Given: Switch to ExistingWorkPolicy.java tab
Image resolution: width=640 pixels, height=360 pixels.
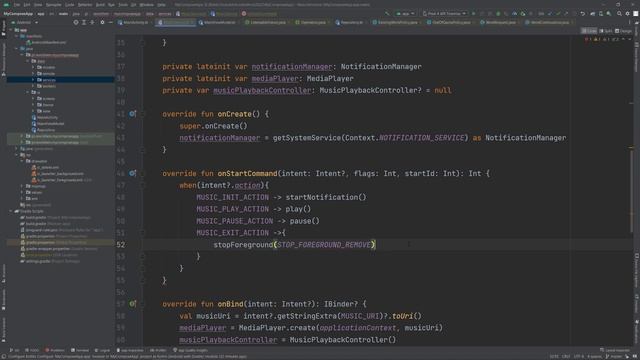Looking at the screenshot, I should point(394,22).
